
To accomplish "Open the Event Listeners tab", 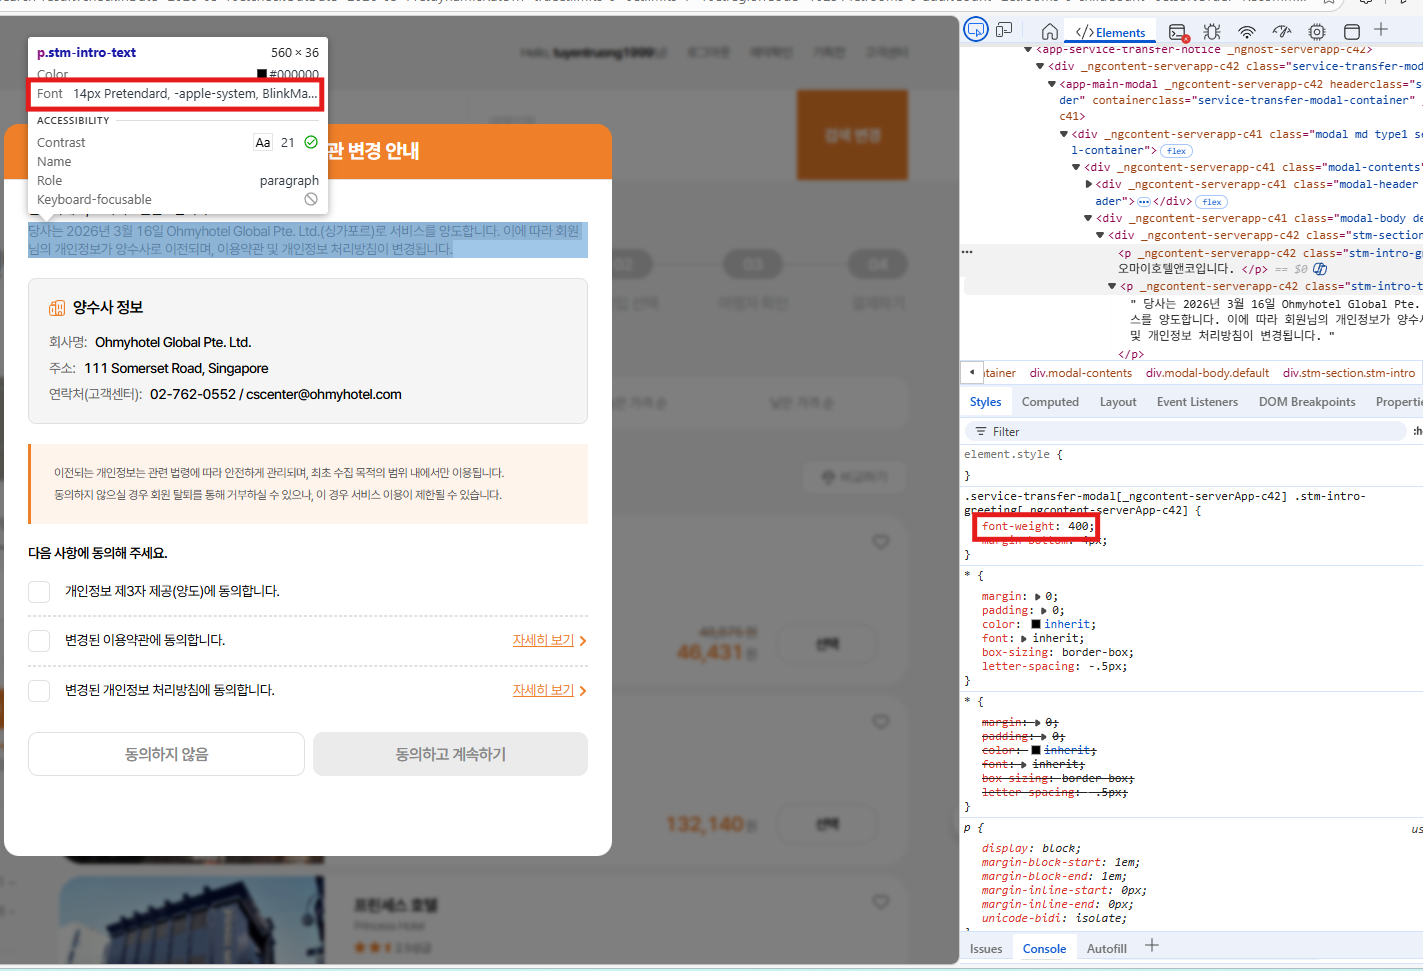I will coord(1197,402).
